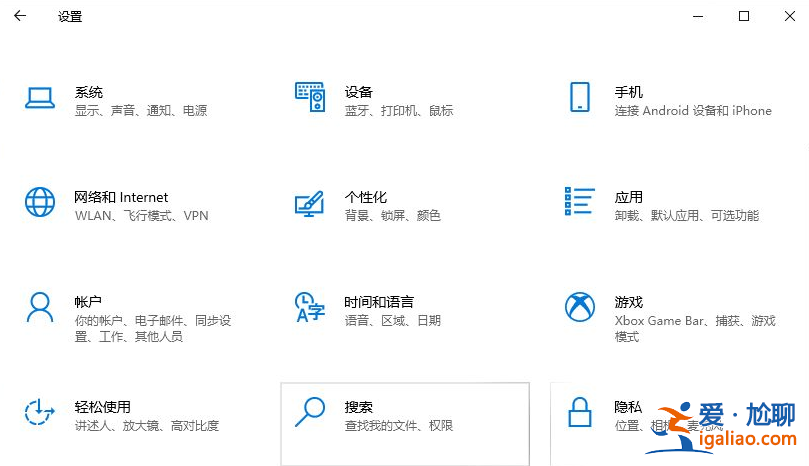Click the 显示、声音、通知、电源 description
The image size is (809, 466).
pos(141,110)
